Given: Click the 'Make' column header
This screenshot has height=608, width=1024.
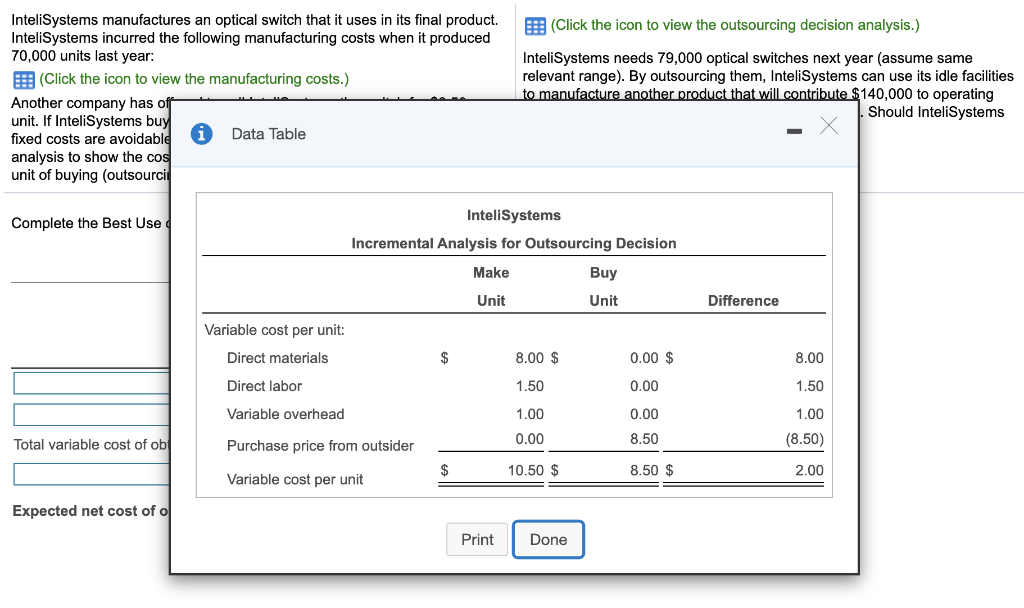Looking at the screenshot, I should point(491,272).
